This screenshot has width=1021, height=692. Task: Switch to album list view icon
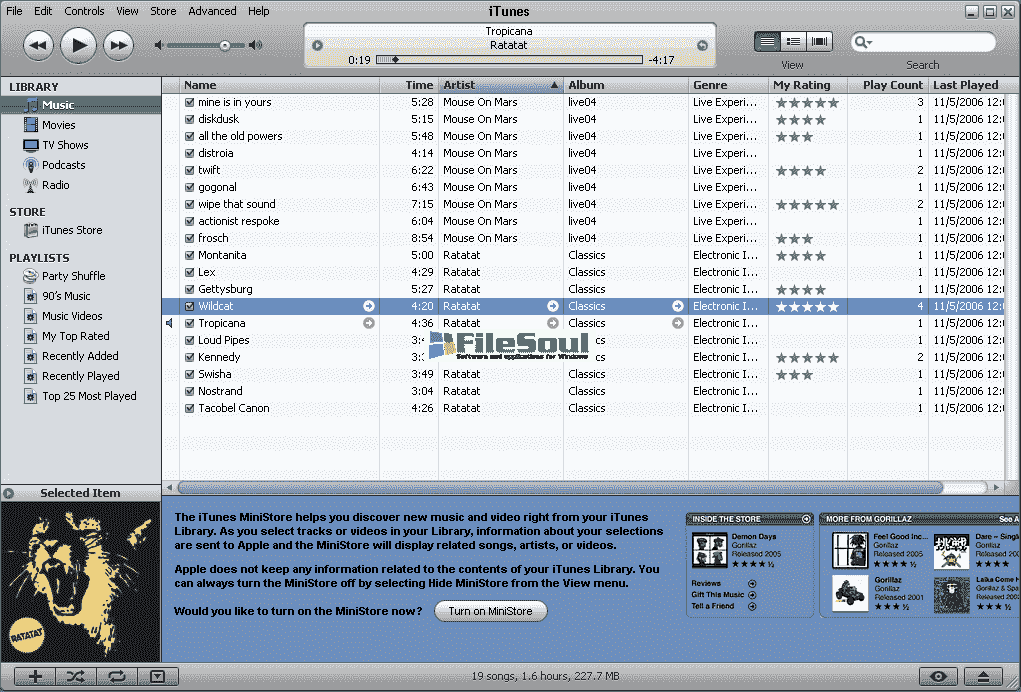coord(793,40)
